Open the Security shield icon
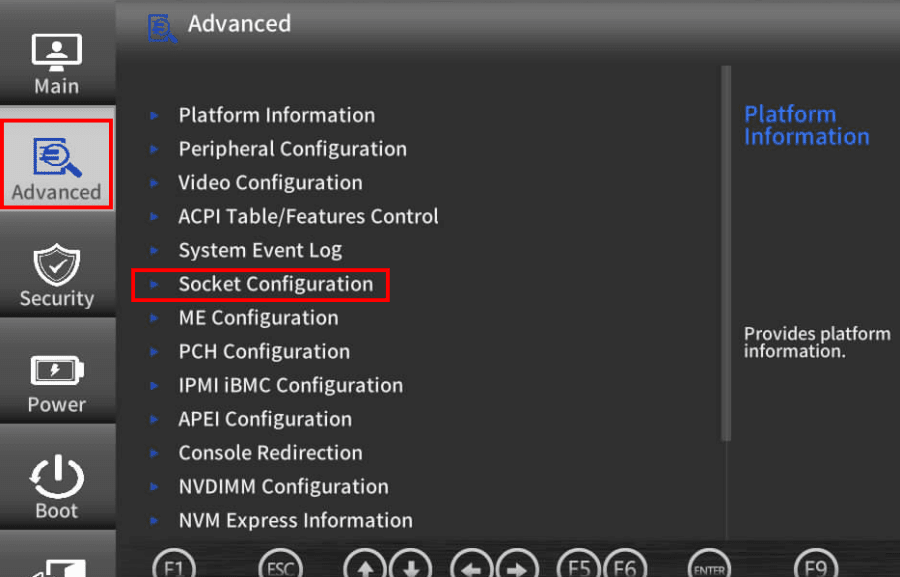 57,264
